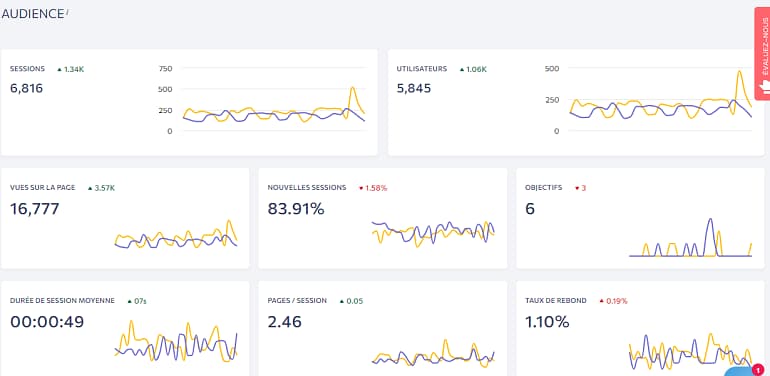Click the purple spike in Objectifs sparkline
The width and height of the screenshot is (770, 376).
(709, 221)
